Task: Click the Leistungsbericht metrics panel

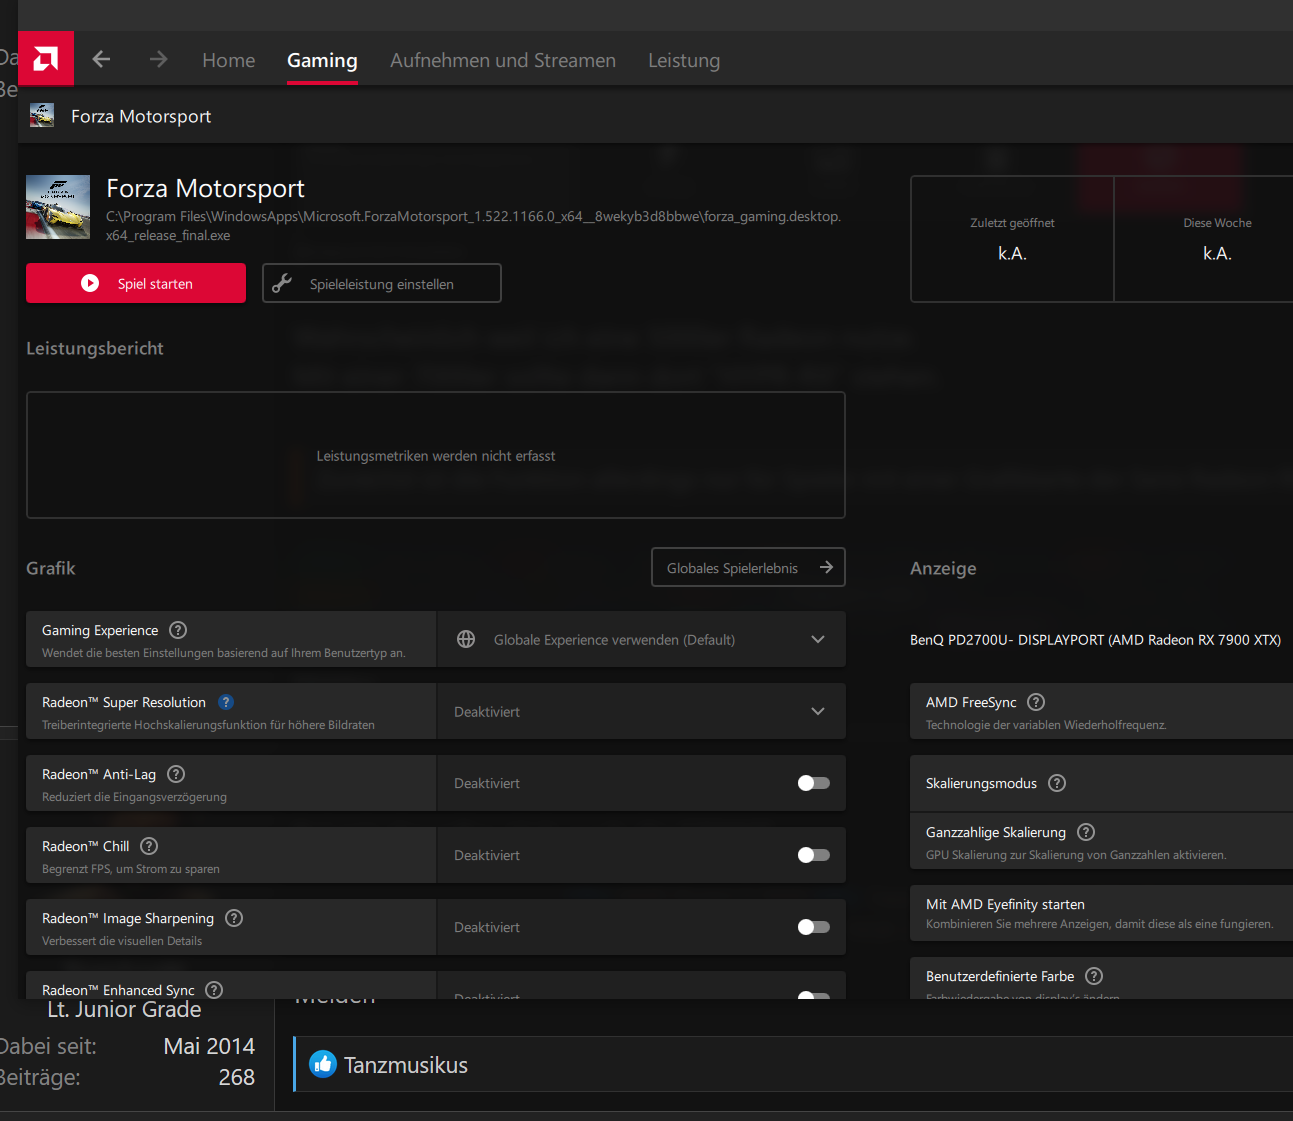Action: [436, 455]
